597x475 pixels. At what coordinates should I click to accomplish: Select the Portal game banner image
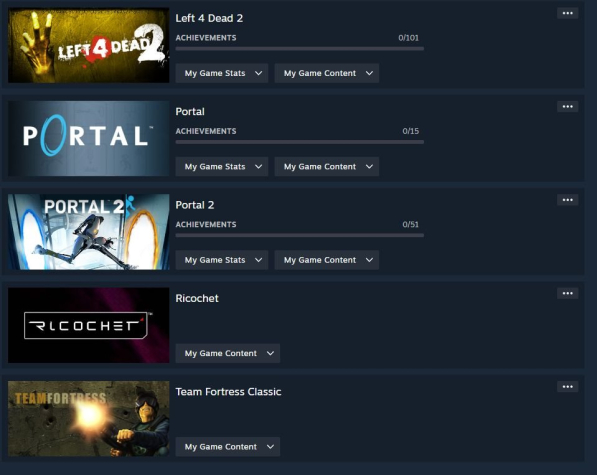(89, 139)
